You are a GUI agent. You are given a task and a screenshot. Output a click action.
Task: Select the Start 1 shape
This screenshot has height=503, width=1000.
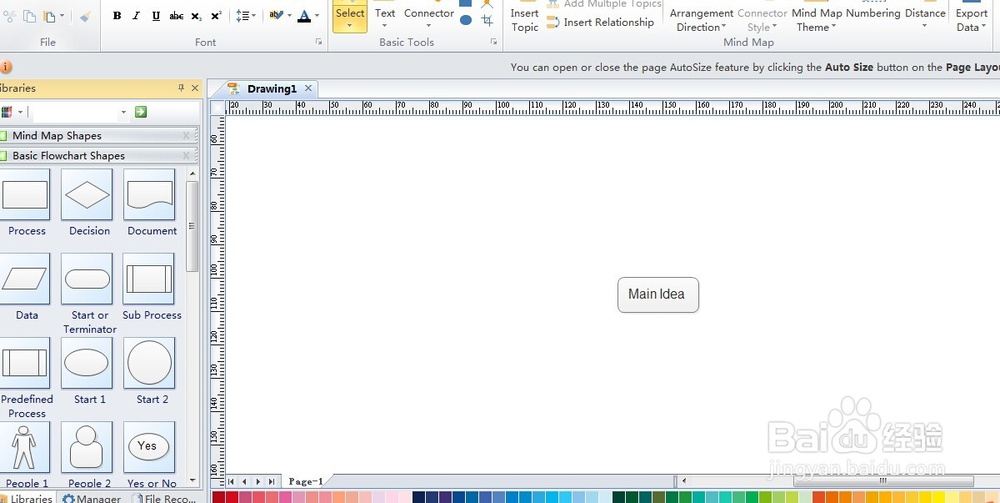(87, 363)
